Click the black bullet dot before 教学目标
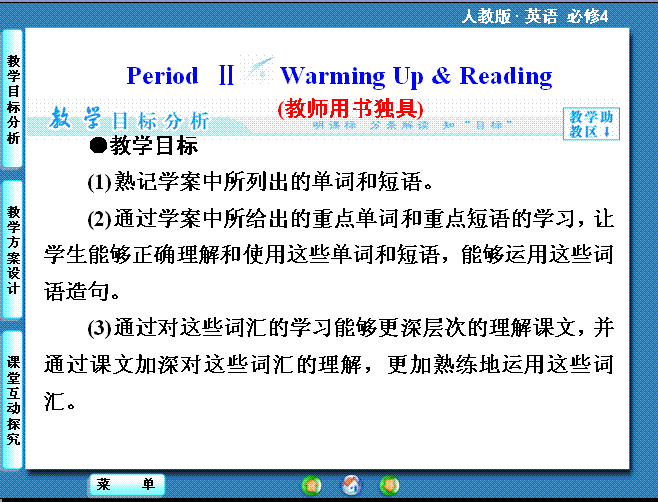 (x=98, y=147)
